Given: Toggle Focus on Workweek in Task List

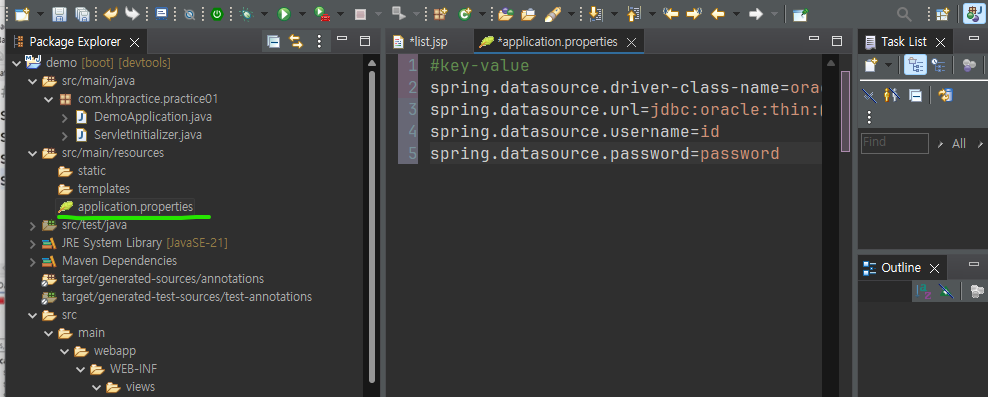Looking at the screenshot, I should tap(970, 64).
